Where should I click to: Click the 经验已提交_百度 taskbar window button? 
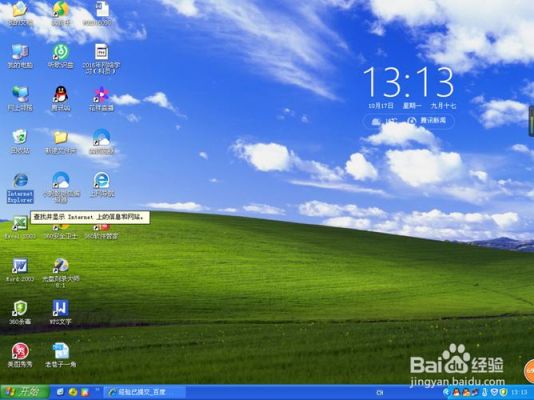(x=144, y=393)
